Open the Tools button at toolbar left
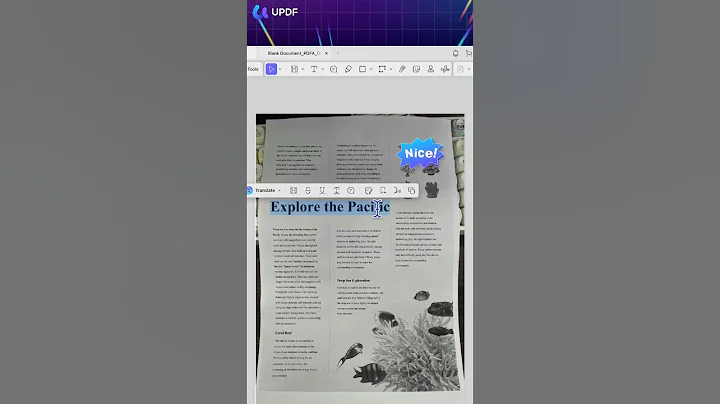Viewport: 720px width, 404px height. pos(253,69)
